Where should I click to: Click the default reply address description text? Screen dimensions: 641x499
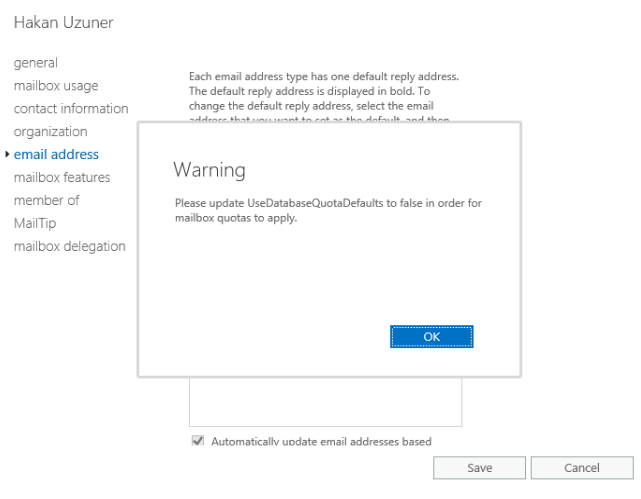coord(324,91)
